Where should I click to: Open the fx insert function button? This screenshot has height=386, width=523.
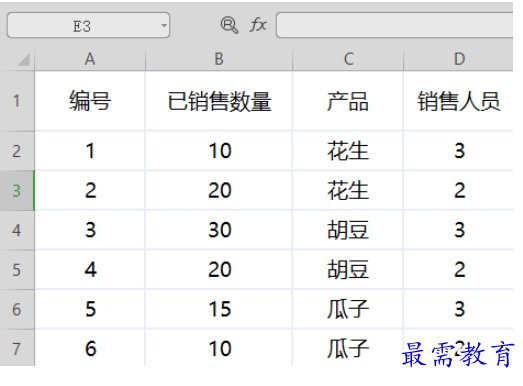pyautogui.click(x=258, y=25)
